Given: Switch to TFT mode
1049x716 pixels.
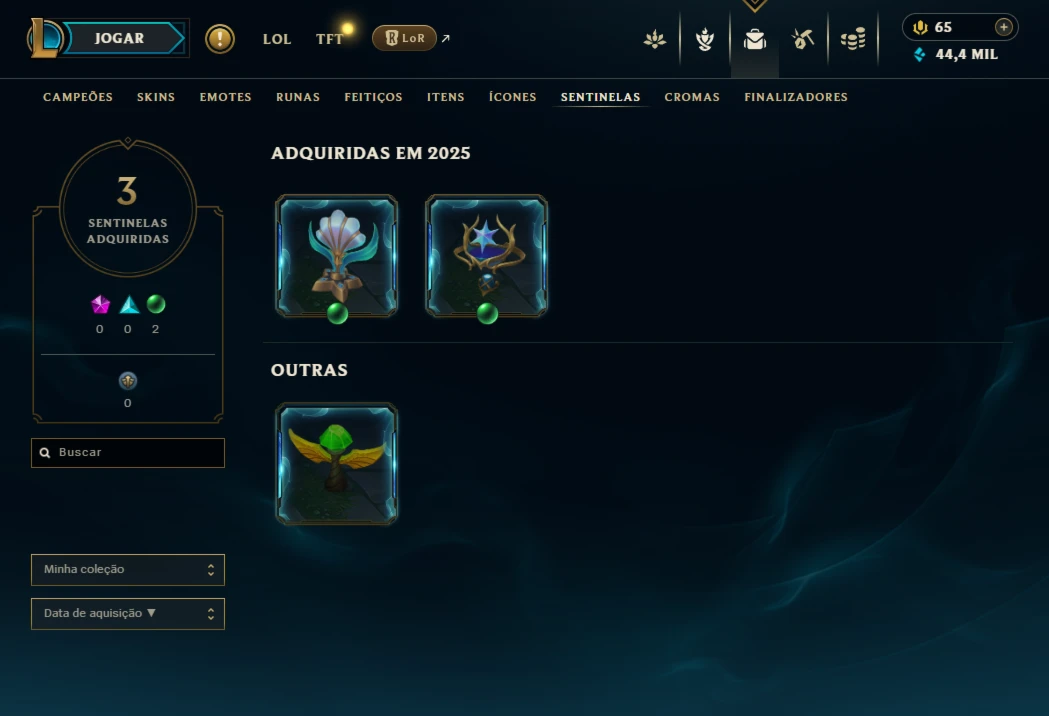Looking at the screenshot, I should point(329,39).
